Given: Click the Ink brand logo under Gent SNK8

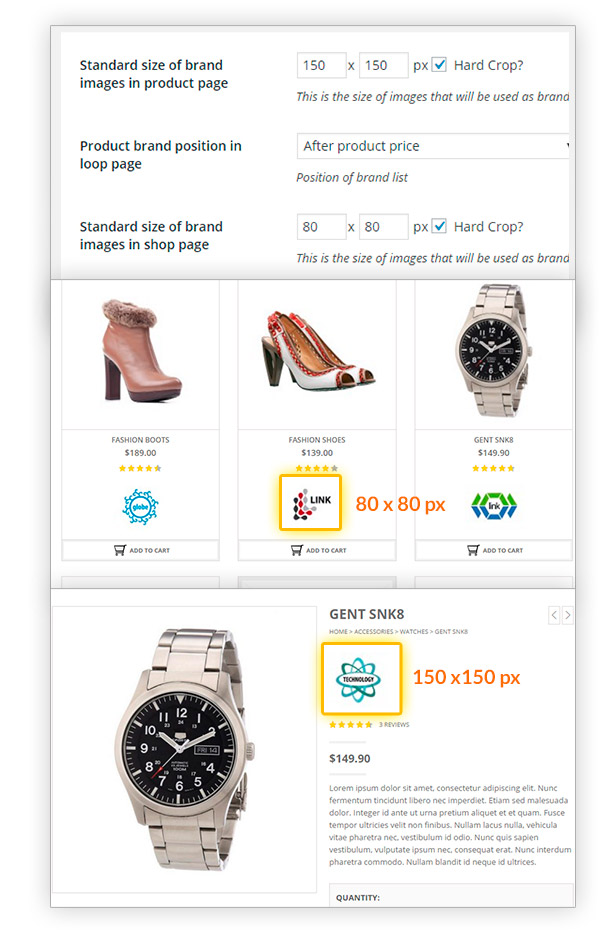Looking at the screenshot, I should tap(494, 506).
